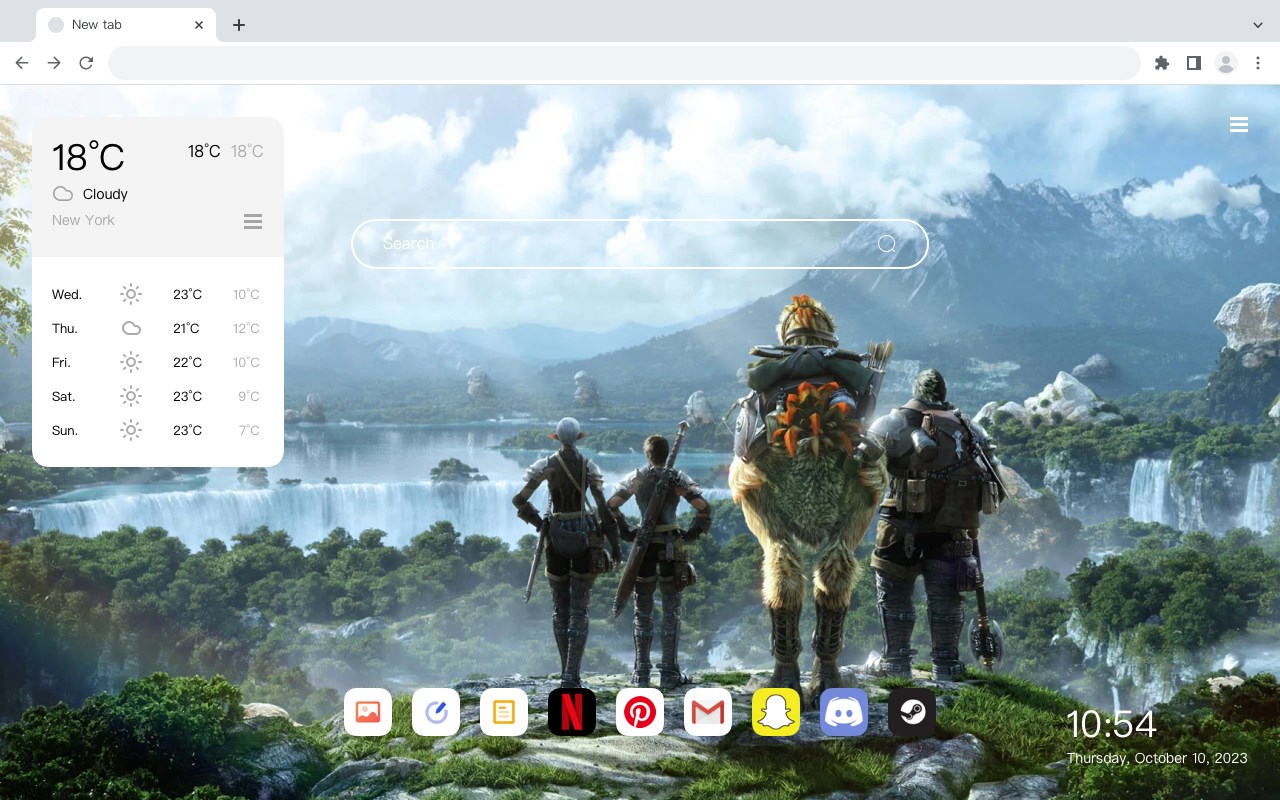1280x800 pixels.
Task: Click the Thursday, October 10, 2023 date
Action: coord(1157,758)
